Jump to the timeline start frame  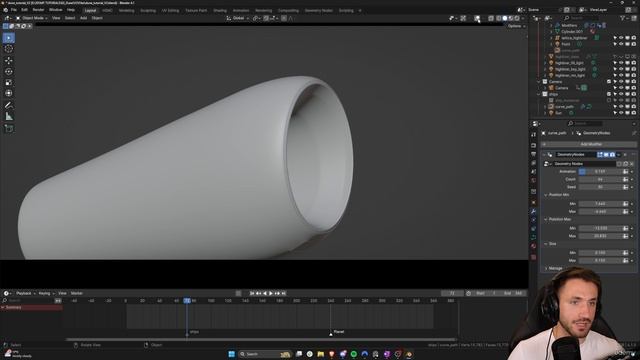point(252,293)
